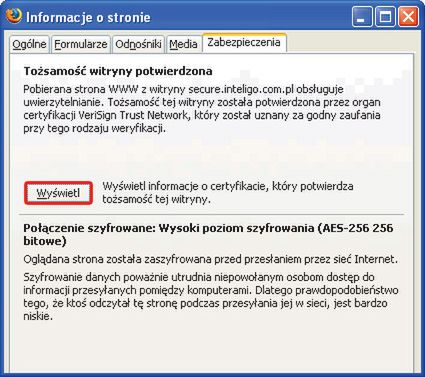Viewport: 425px width, 377px height.
Task: Click the secure.inteligo.com.pl domain text
Action: [x=242, y=90]
